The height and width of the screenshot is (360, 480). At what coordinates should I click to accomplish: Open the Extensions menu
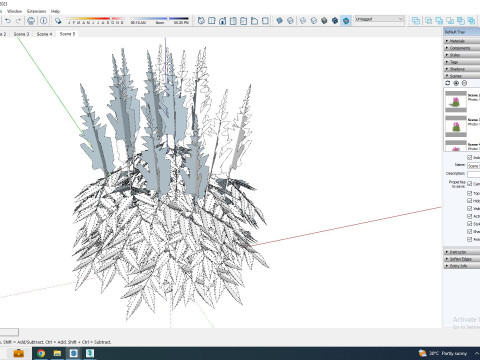pos(37,11)
